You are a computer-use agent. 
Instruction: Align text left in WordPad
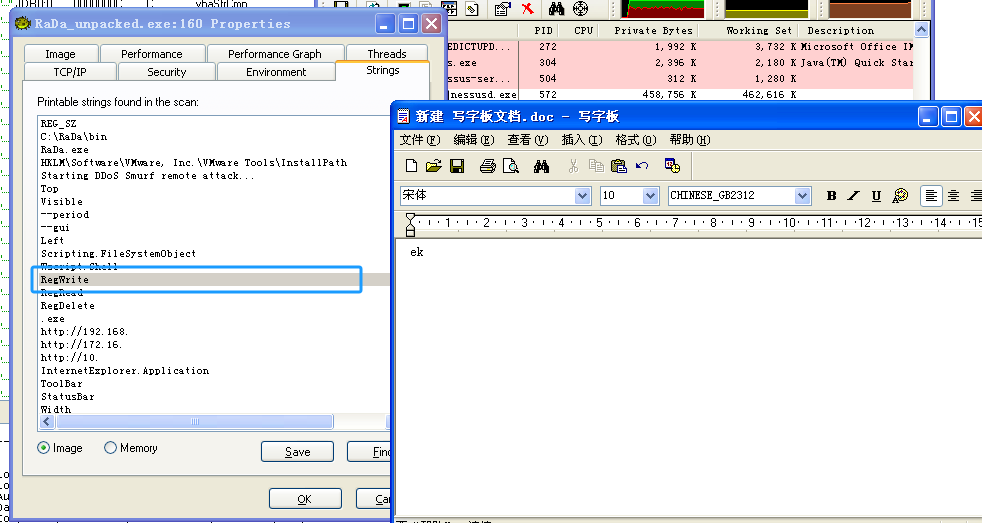click(x=931, y=195)
